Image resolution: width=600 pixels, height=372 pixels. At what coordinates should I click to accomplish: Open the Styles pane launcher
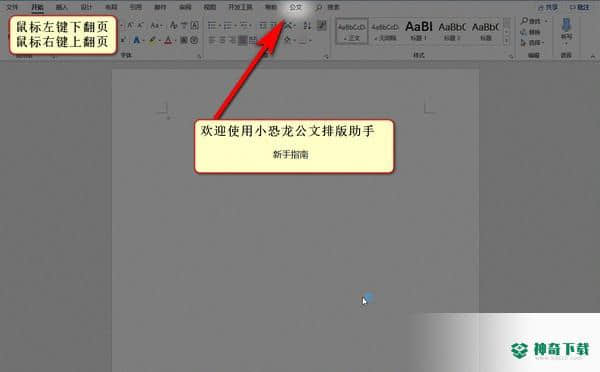point(511,56)
